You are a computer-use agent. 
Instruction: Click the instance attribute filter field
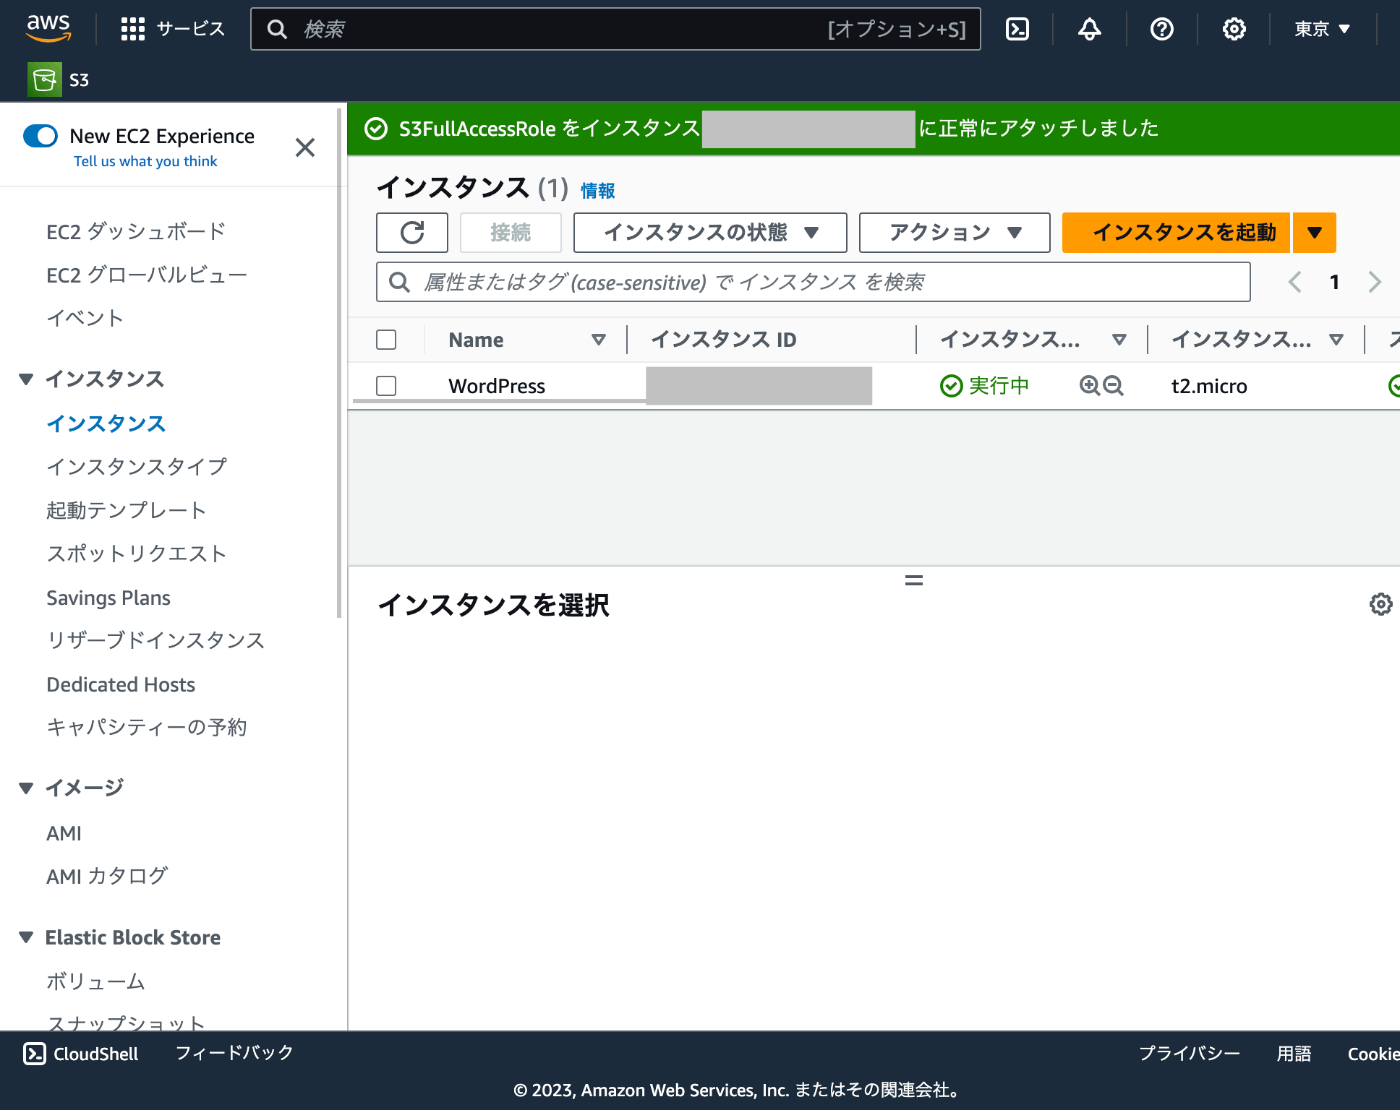(813, 282)
